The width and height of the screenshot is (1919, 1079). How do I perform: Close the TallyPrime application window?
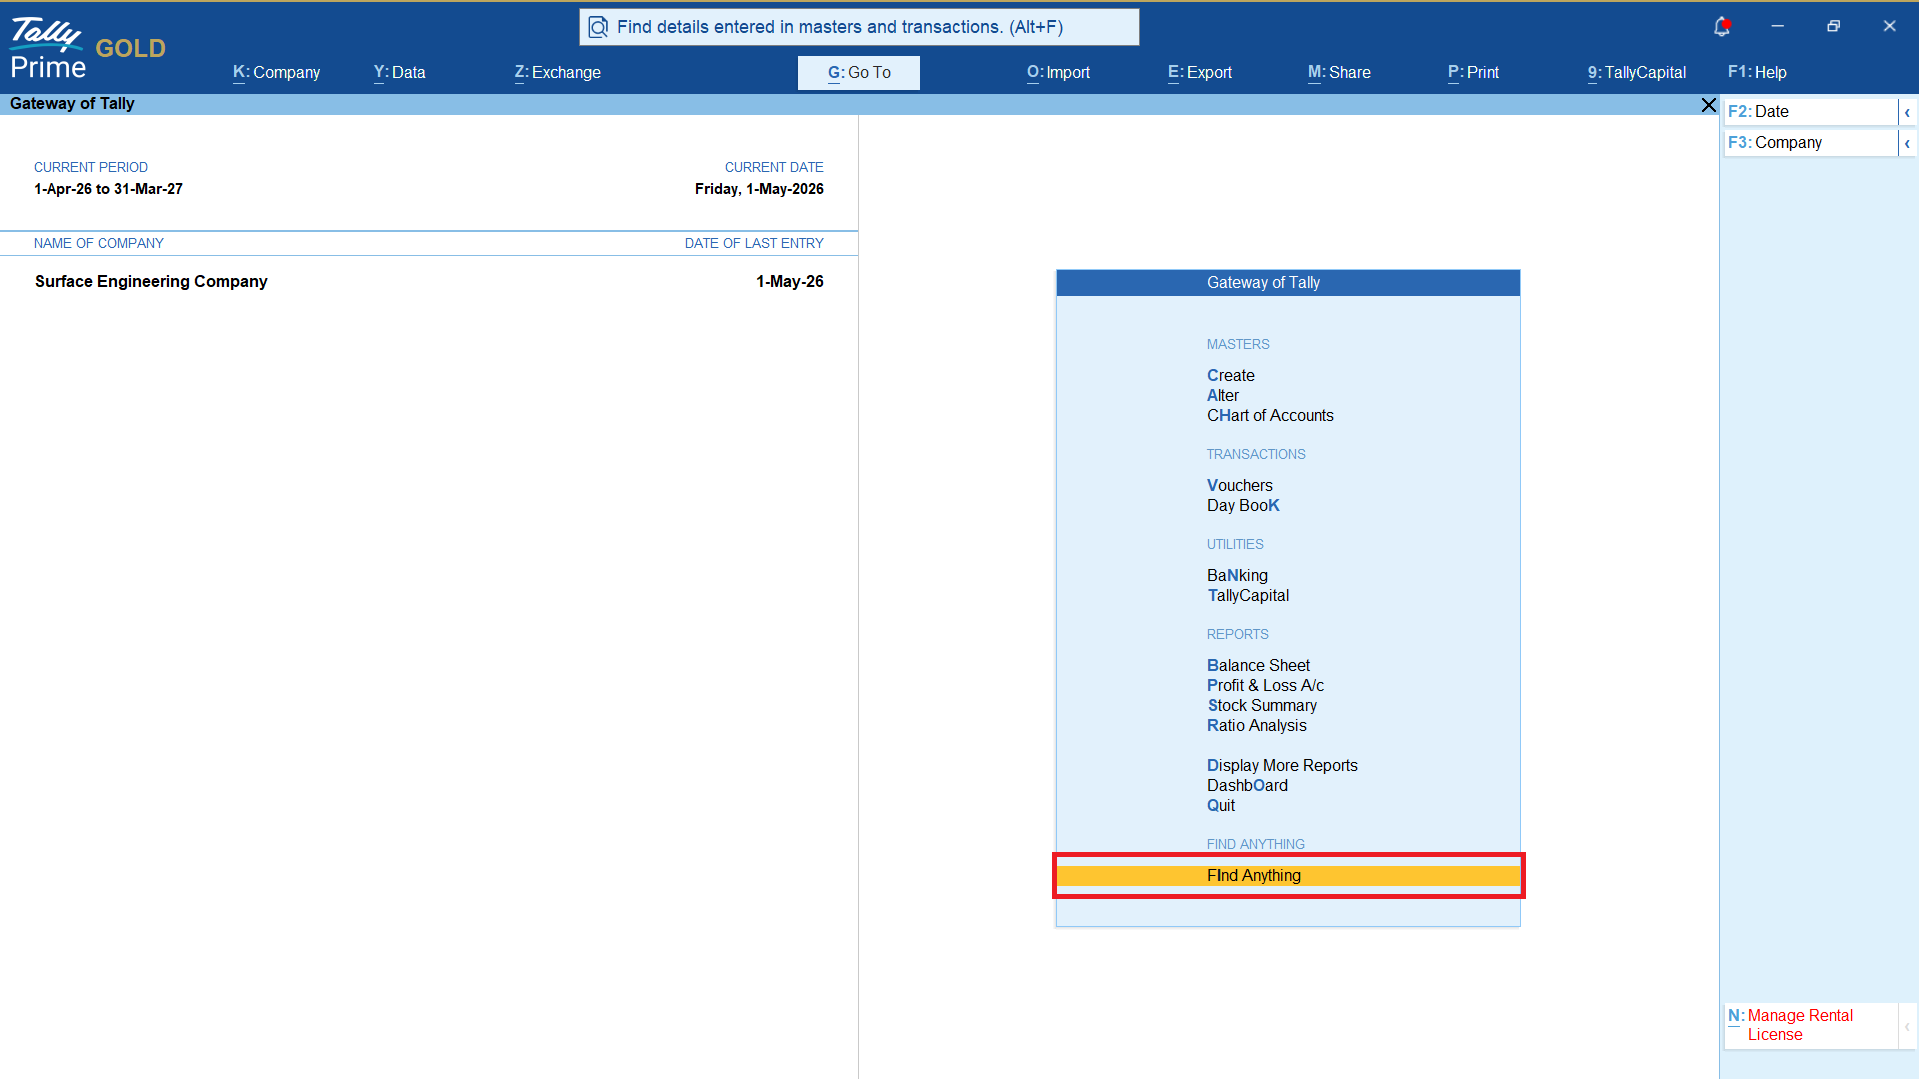tap(1889, 26)
